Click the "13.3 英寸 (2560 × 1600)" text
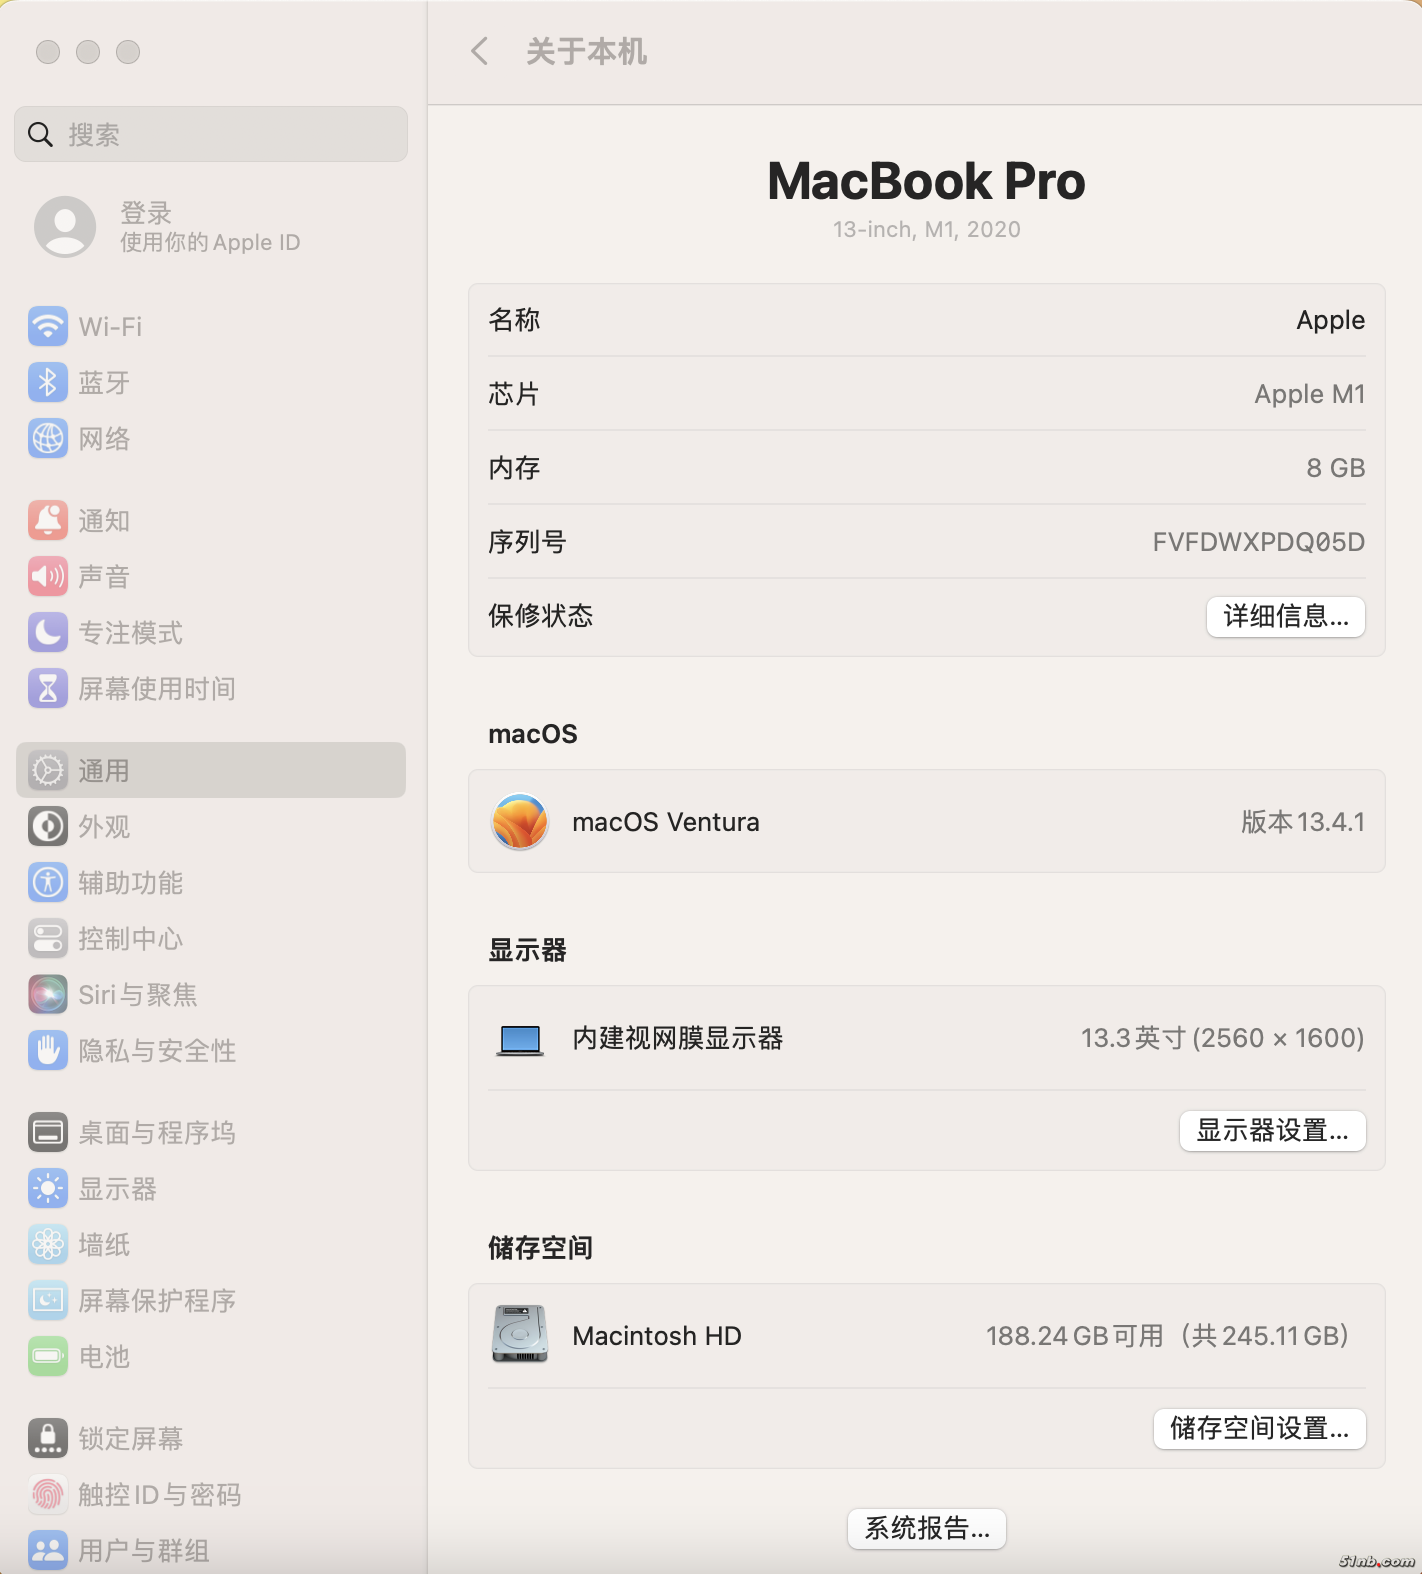 (1222, 1038)
